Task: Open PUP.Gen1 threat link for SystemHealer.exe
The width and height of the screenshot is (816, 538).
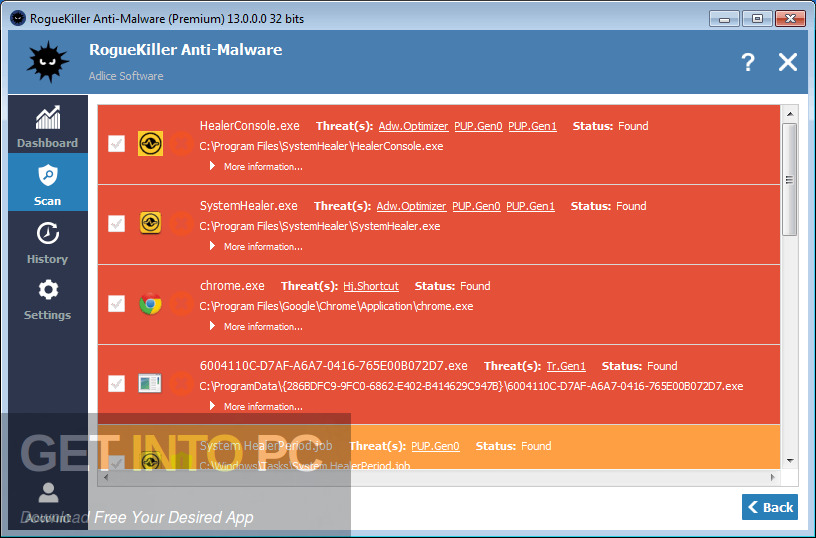Action: (530, 206)
